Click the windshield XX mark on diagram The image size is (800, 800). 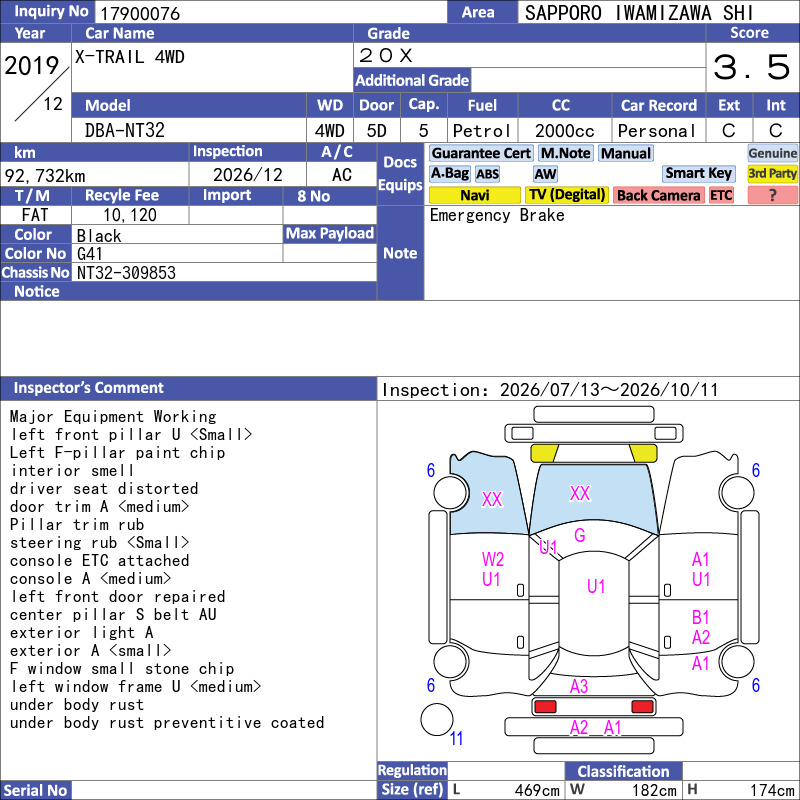pyautogui.click(x=580, y=493)
